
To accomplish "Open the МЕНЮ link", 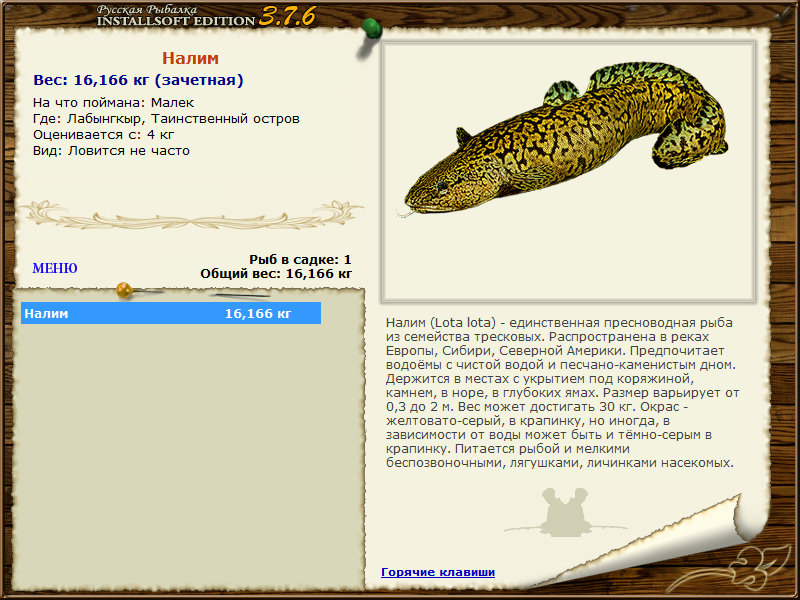I will click(x=55, y=268).
